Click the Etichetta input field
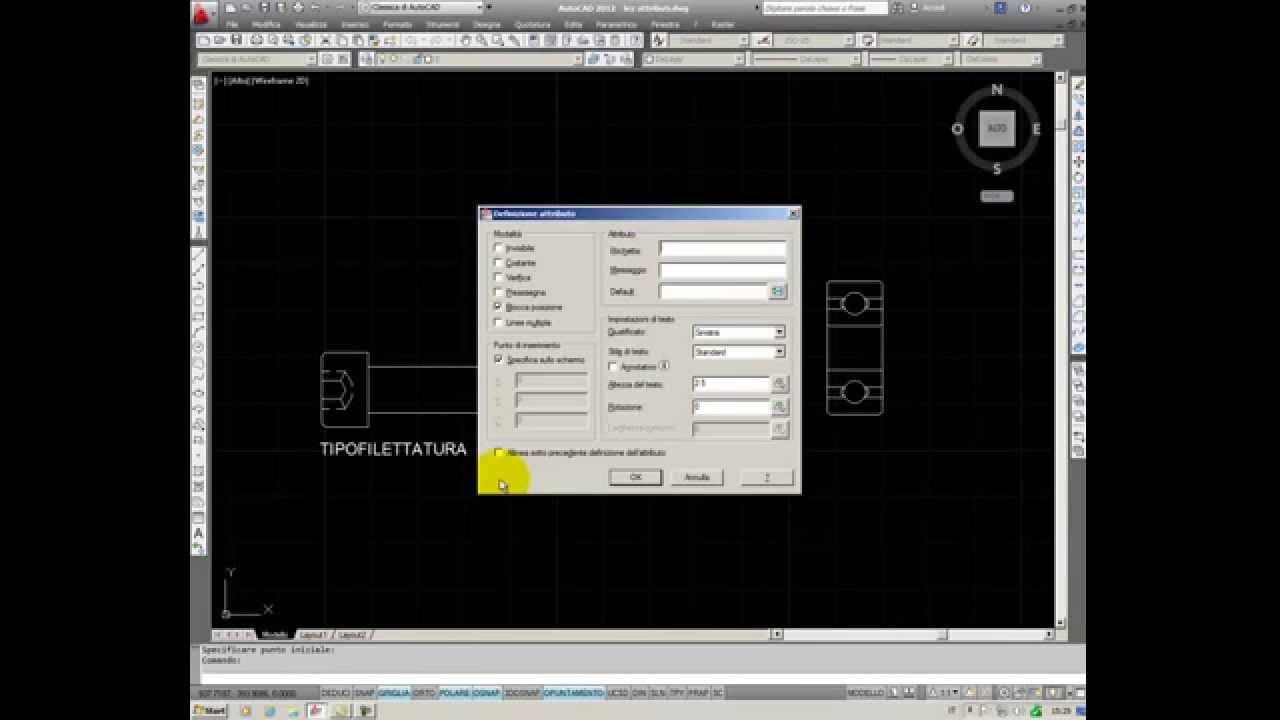The image size is (1280, 720). [722, 250]
